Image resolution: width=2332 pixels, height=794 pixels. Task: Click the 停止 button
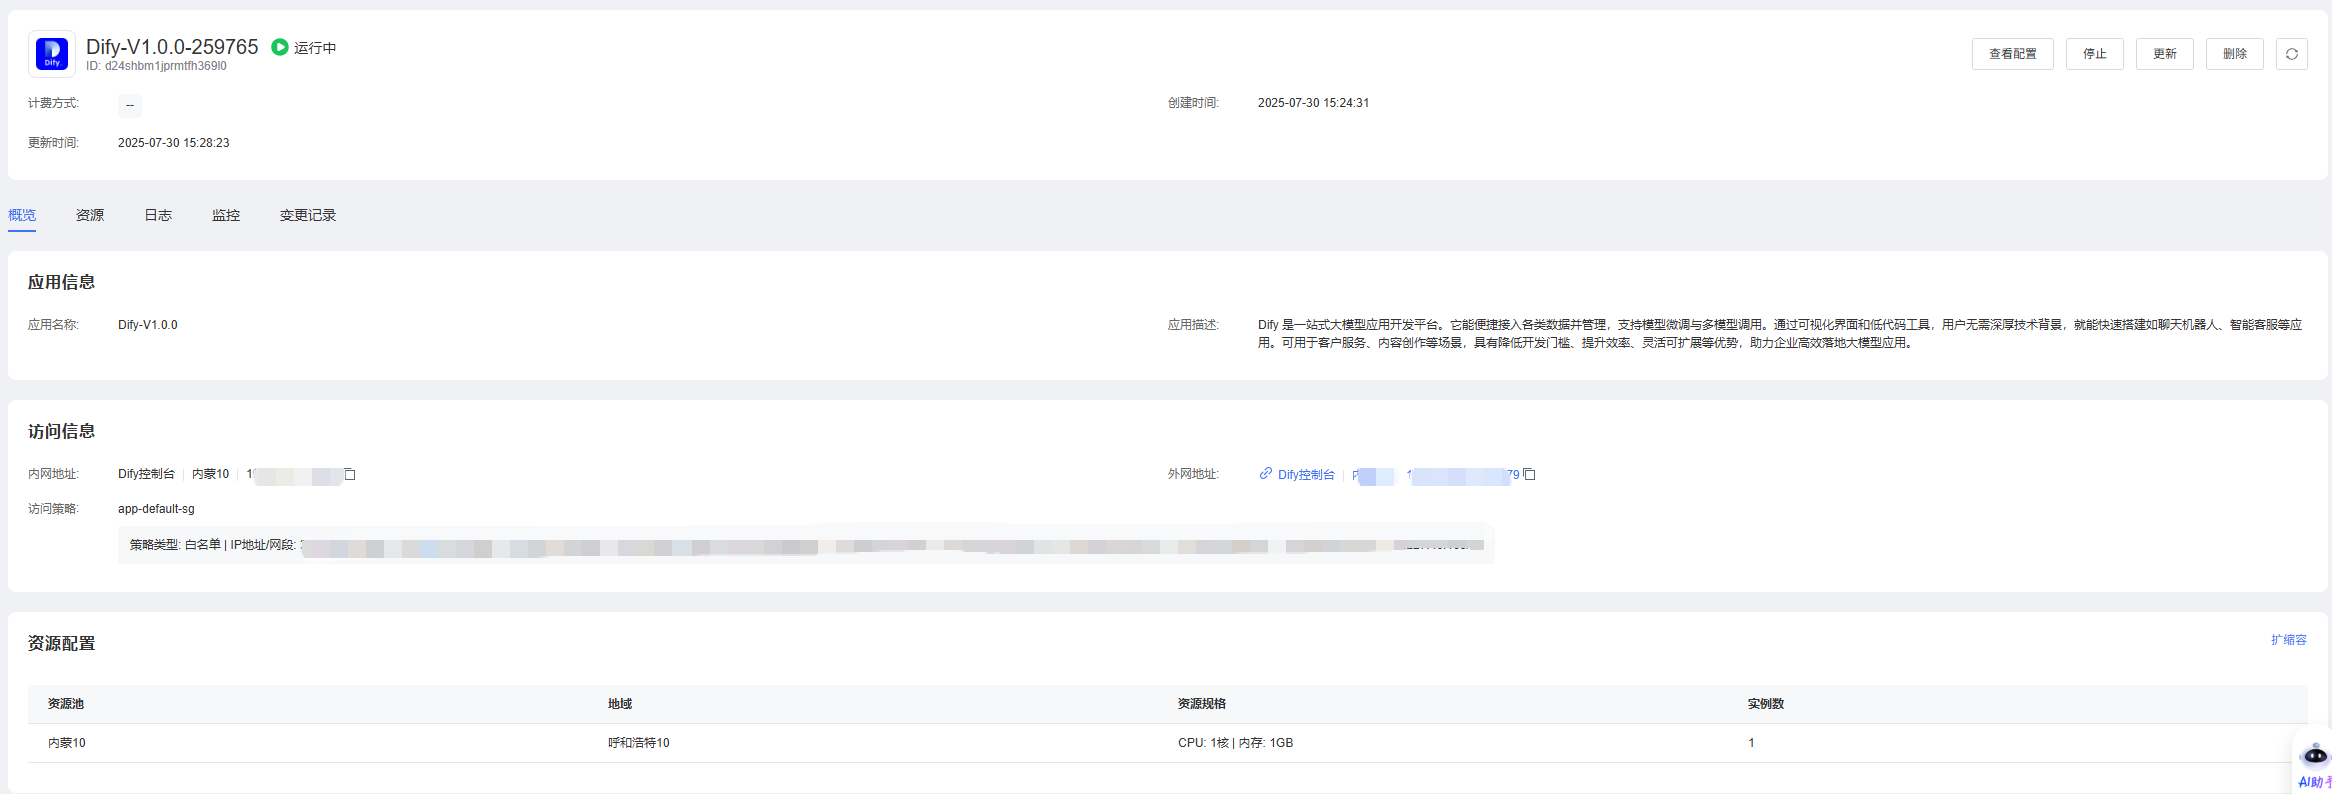pos(2095,54)
